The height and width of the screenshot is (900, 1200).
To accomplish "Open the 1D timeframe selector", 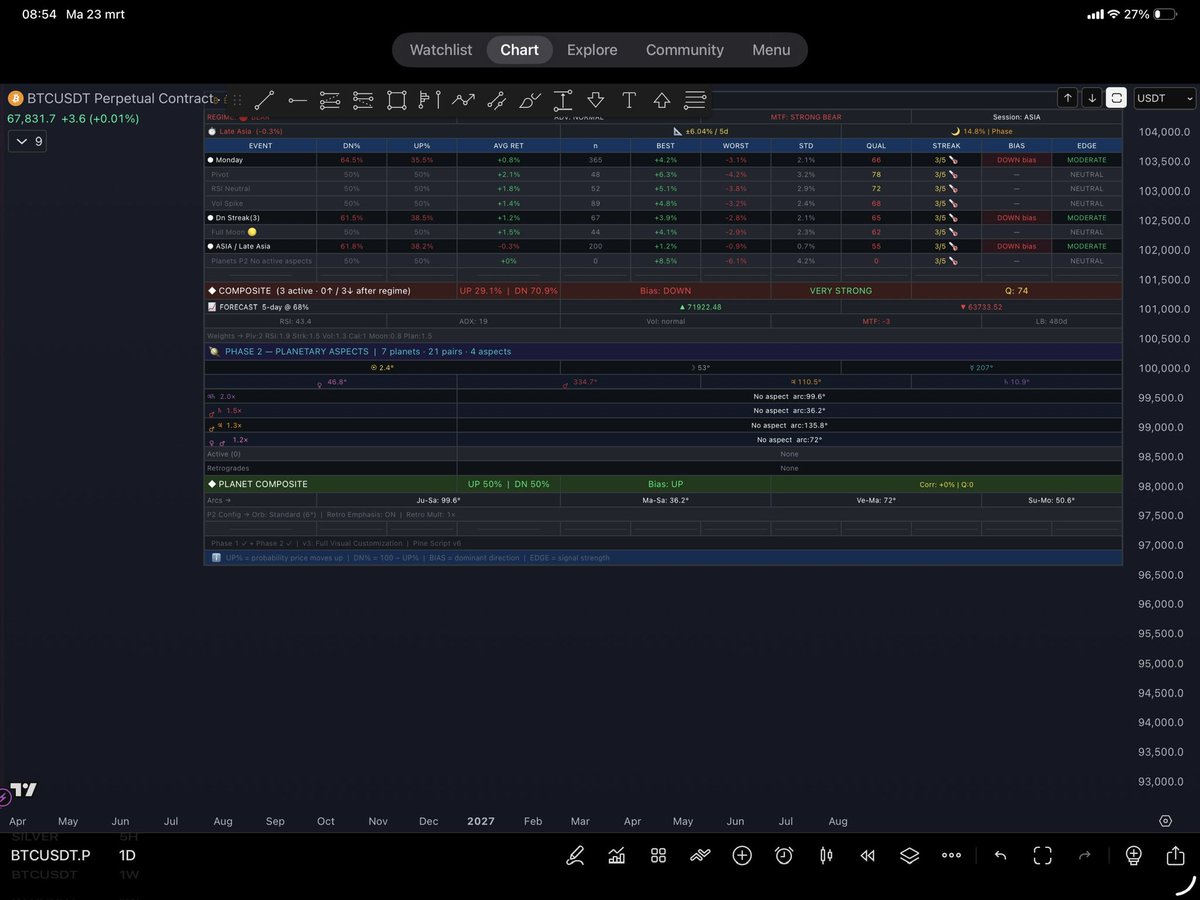I will (x=127, y=855).
